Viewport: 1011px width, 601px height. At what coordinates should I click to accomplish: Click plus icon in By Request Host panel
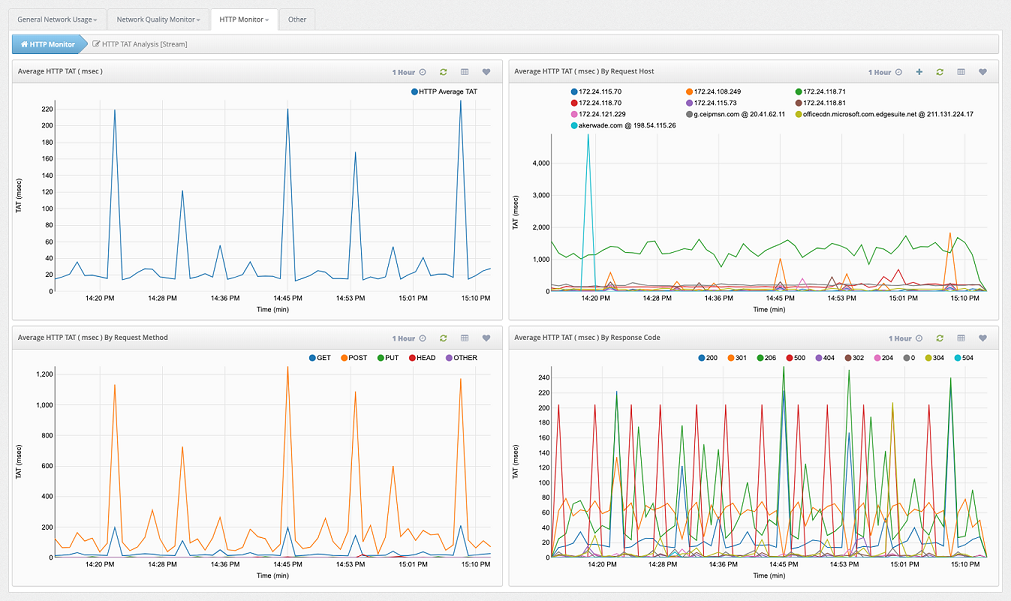tap(919, 72)
